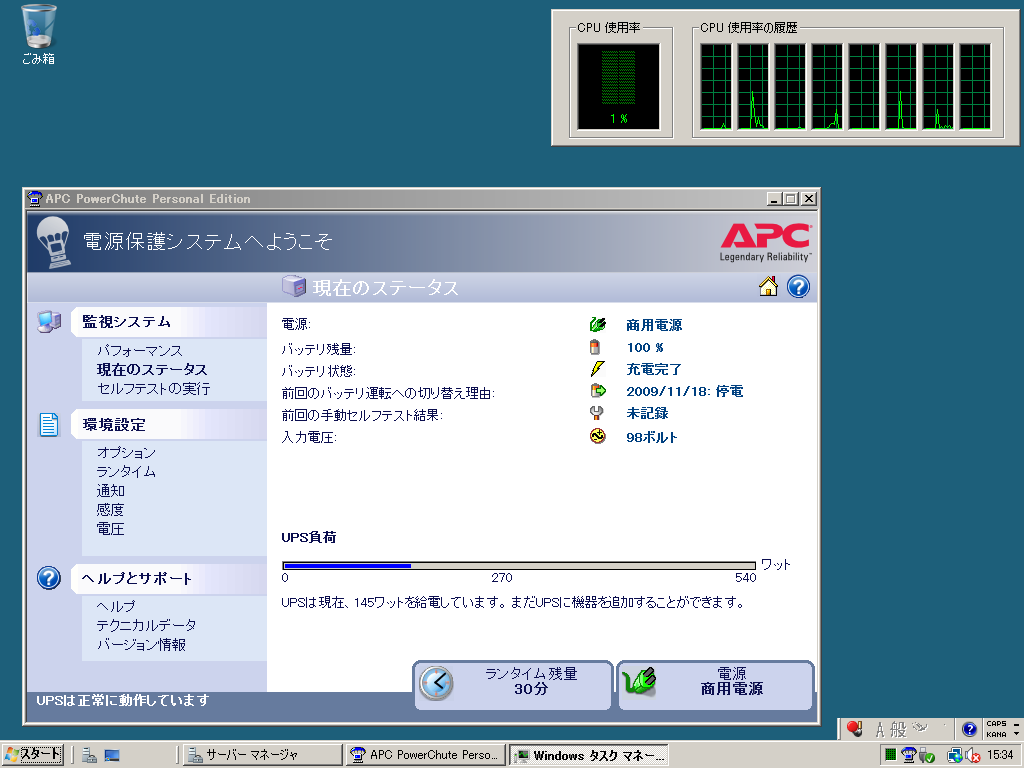Viewport: 1024px width, 768px height.
Task: Click the lightning bolt icon beside 充電完了
Action: (x=597, y=369)
